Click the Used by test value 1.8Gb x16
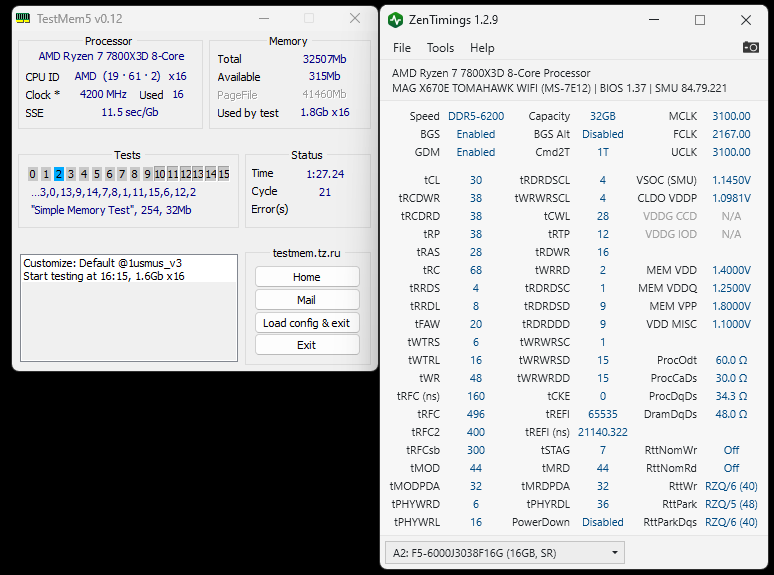774x575 pixels. (325, 113)
